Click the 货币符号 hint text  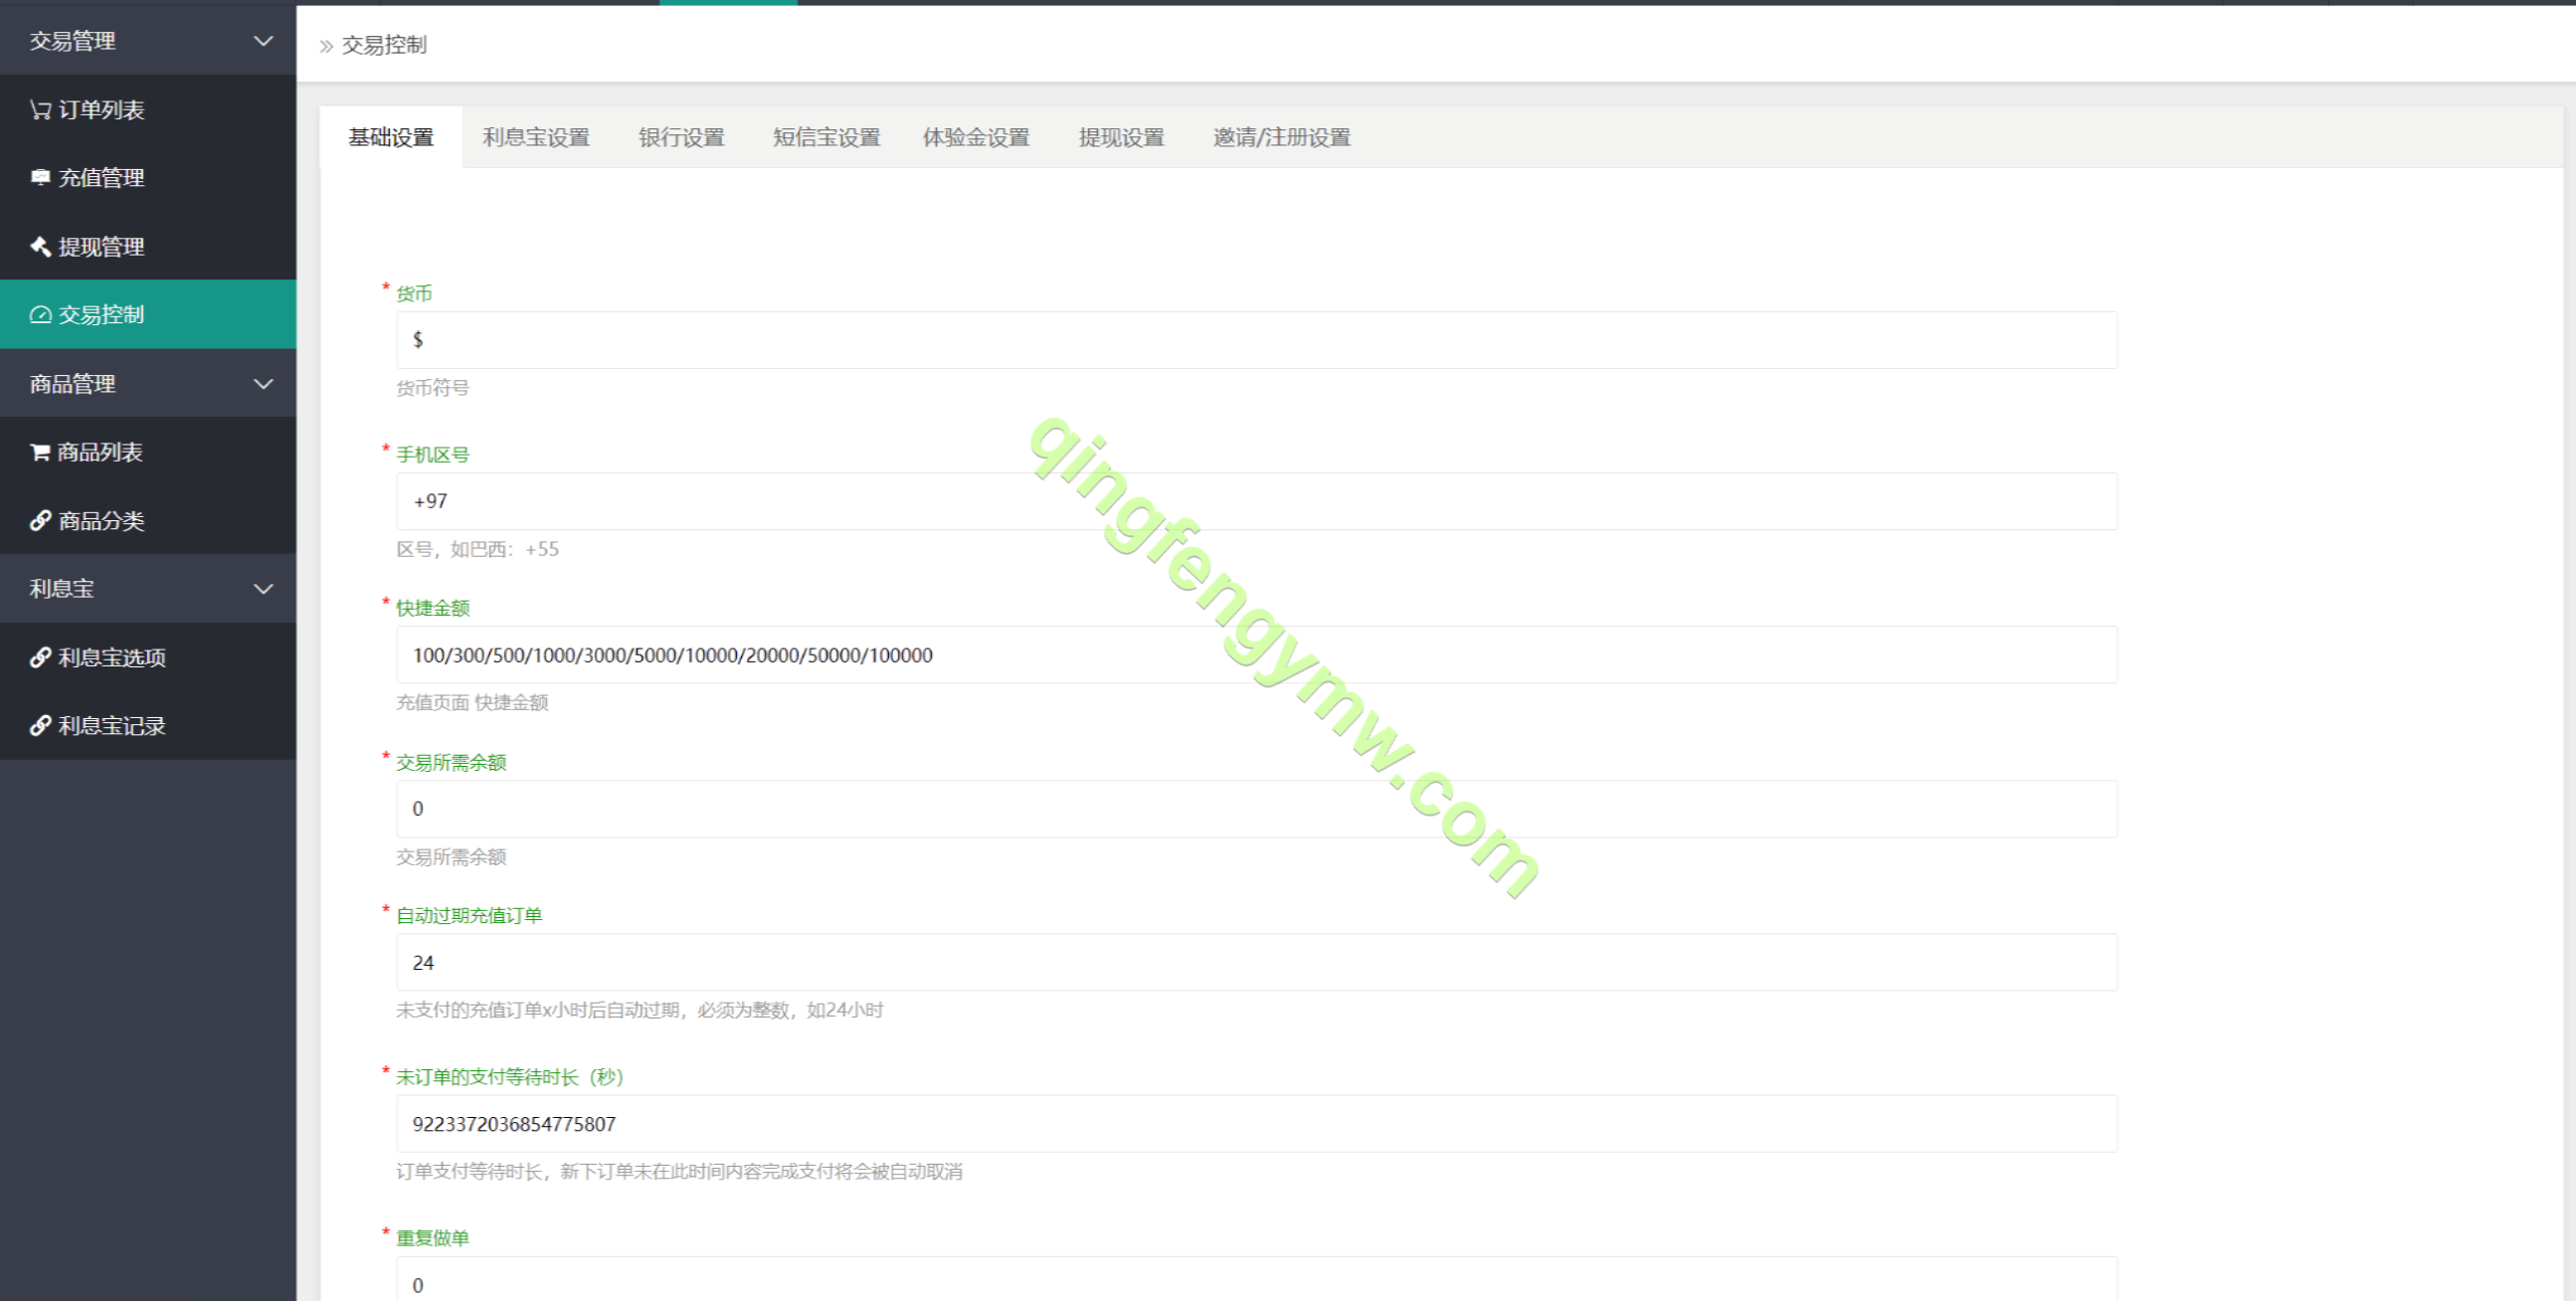click(432, 388)
